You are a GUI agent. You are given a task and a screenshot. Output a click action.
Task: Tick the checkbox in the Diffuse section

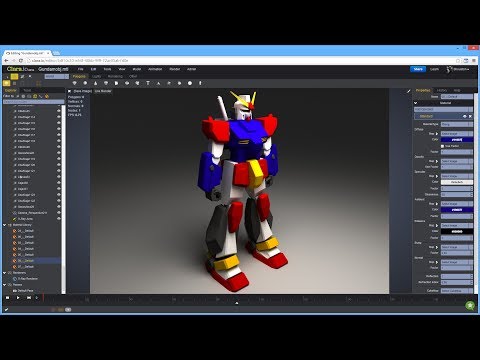(443, 146)
